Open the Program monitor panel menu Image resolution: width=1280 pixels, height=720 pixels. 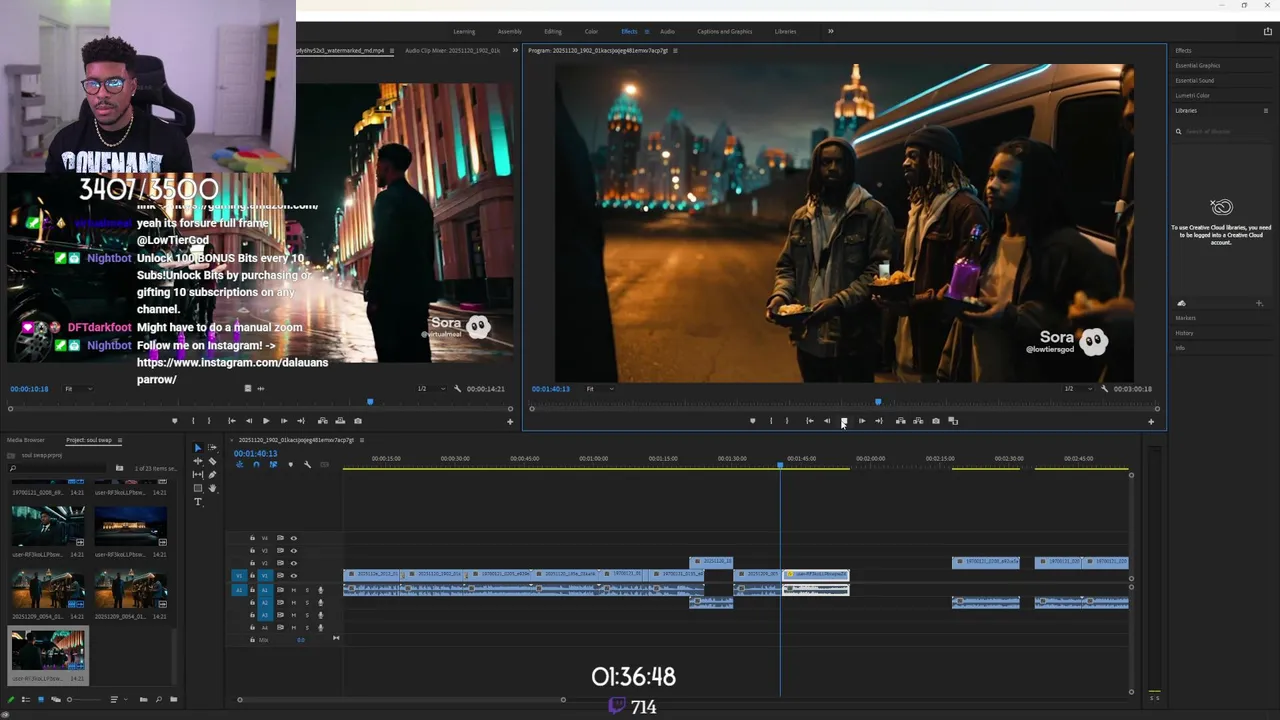pyautogui.click(x=675, y=50)
